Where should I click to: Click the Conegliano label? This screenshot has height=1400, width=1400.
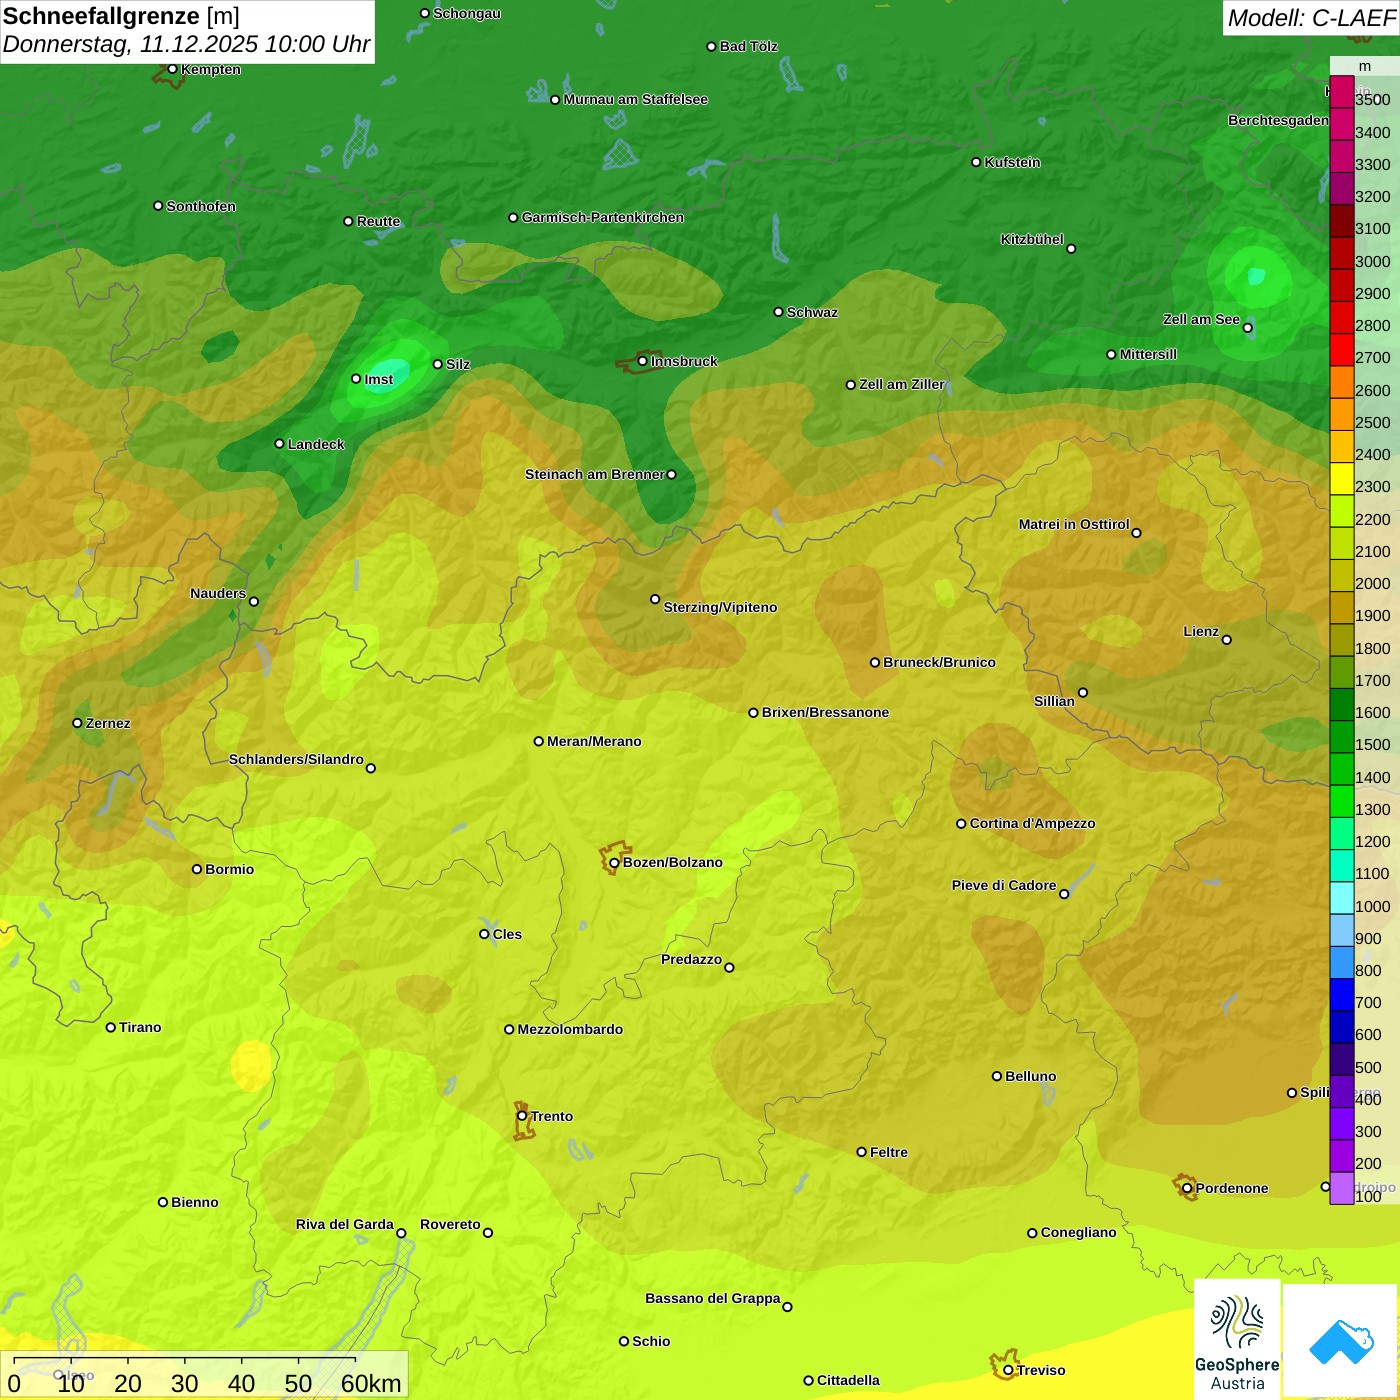(x=1078, y=1232)
